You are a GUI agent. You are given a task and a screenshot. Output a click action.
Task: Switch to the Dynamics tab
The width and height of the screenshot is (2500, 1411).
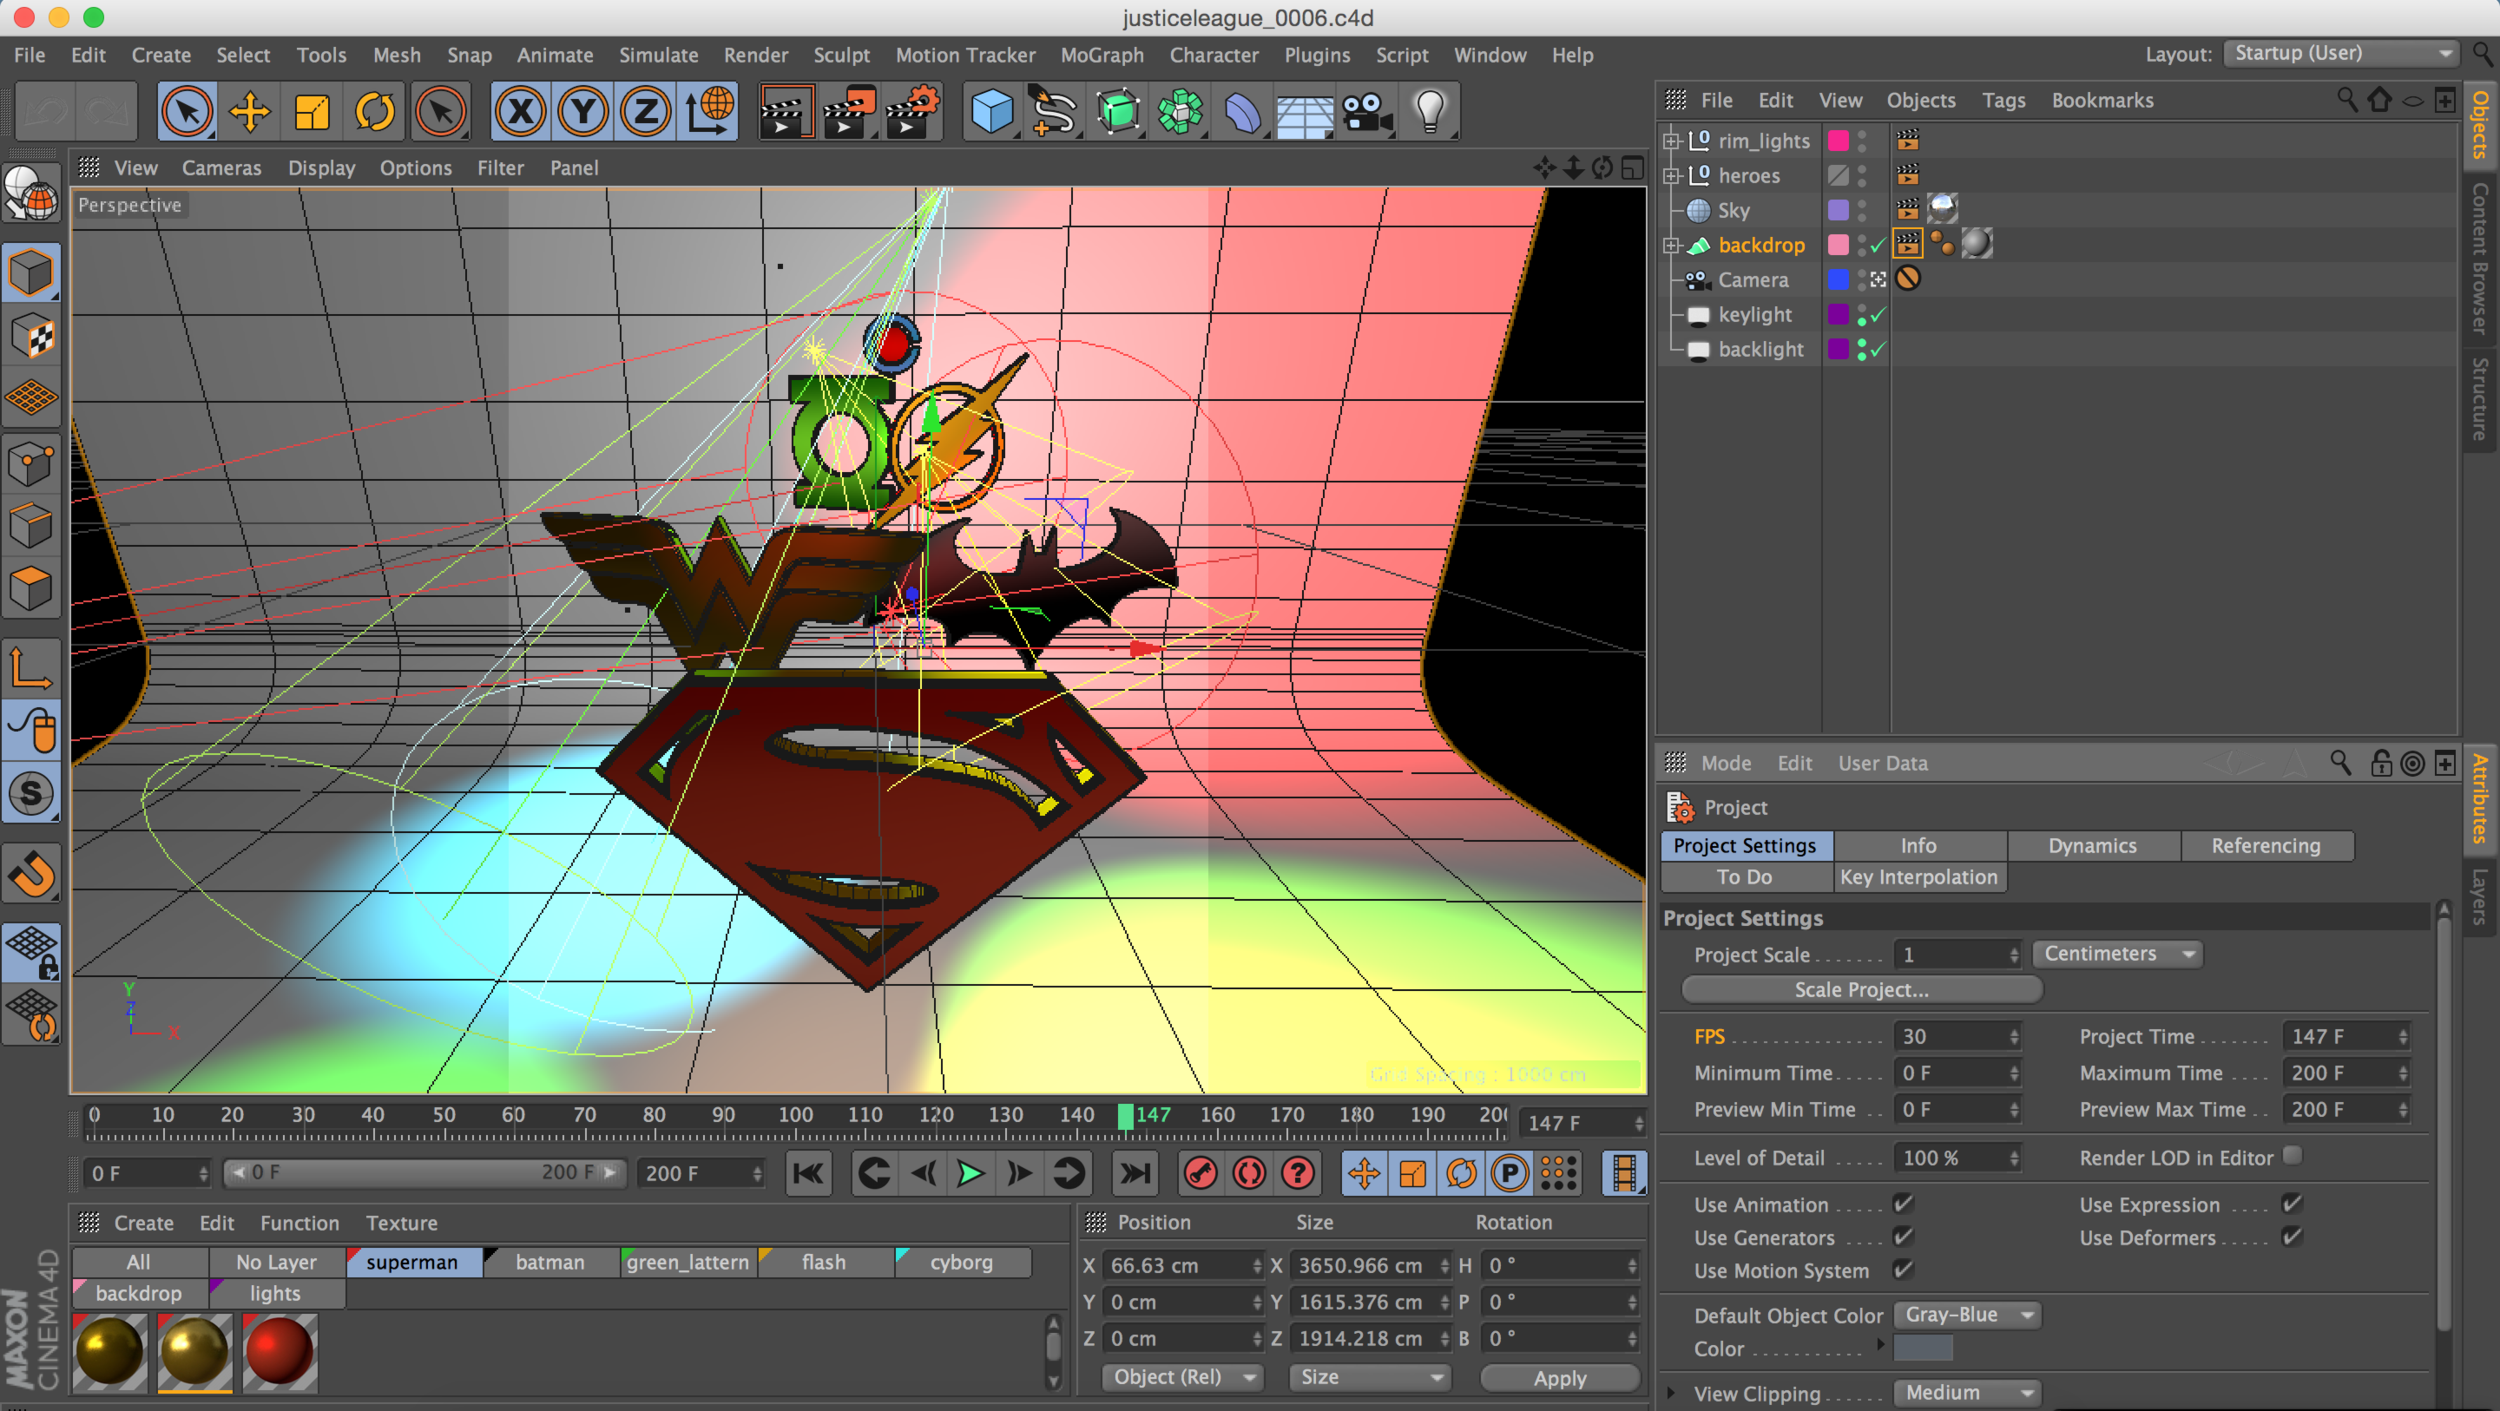(2092, 846)
